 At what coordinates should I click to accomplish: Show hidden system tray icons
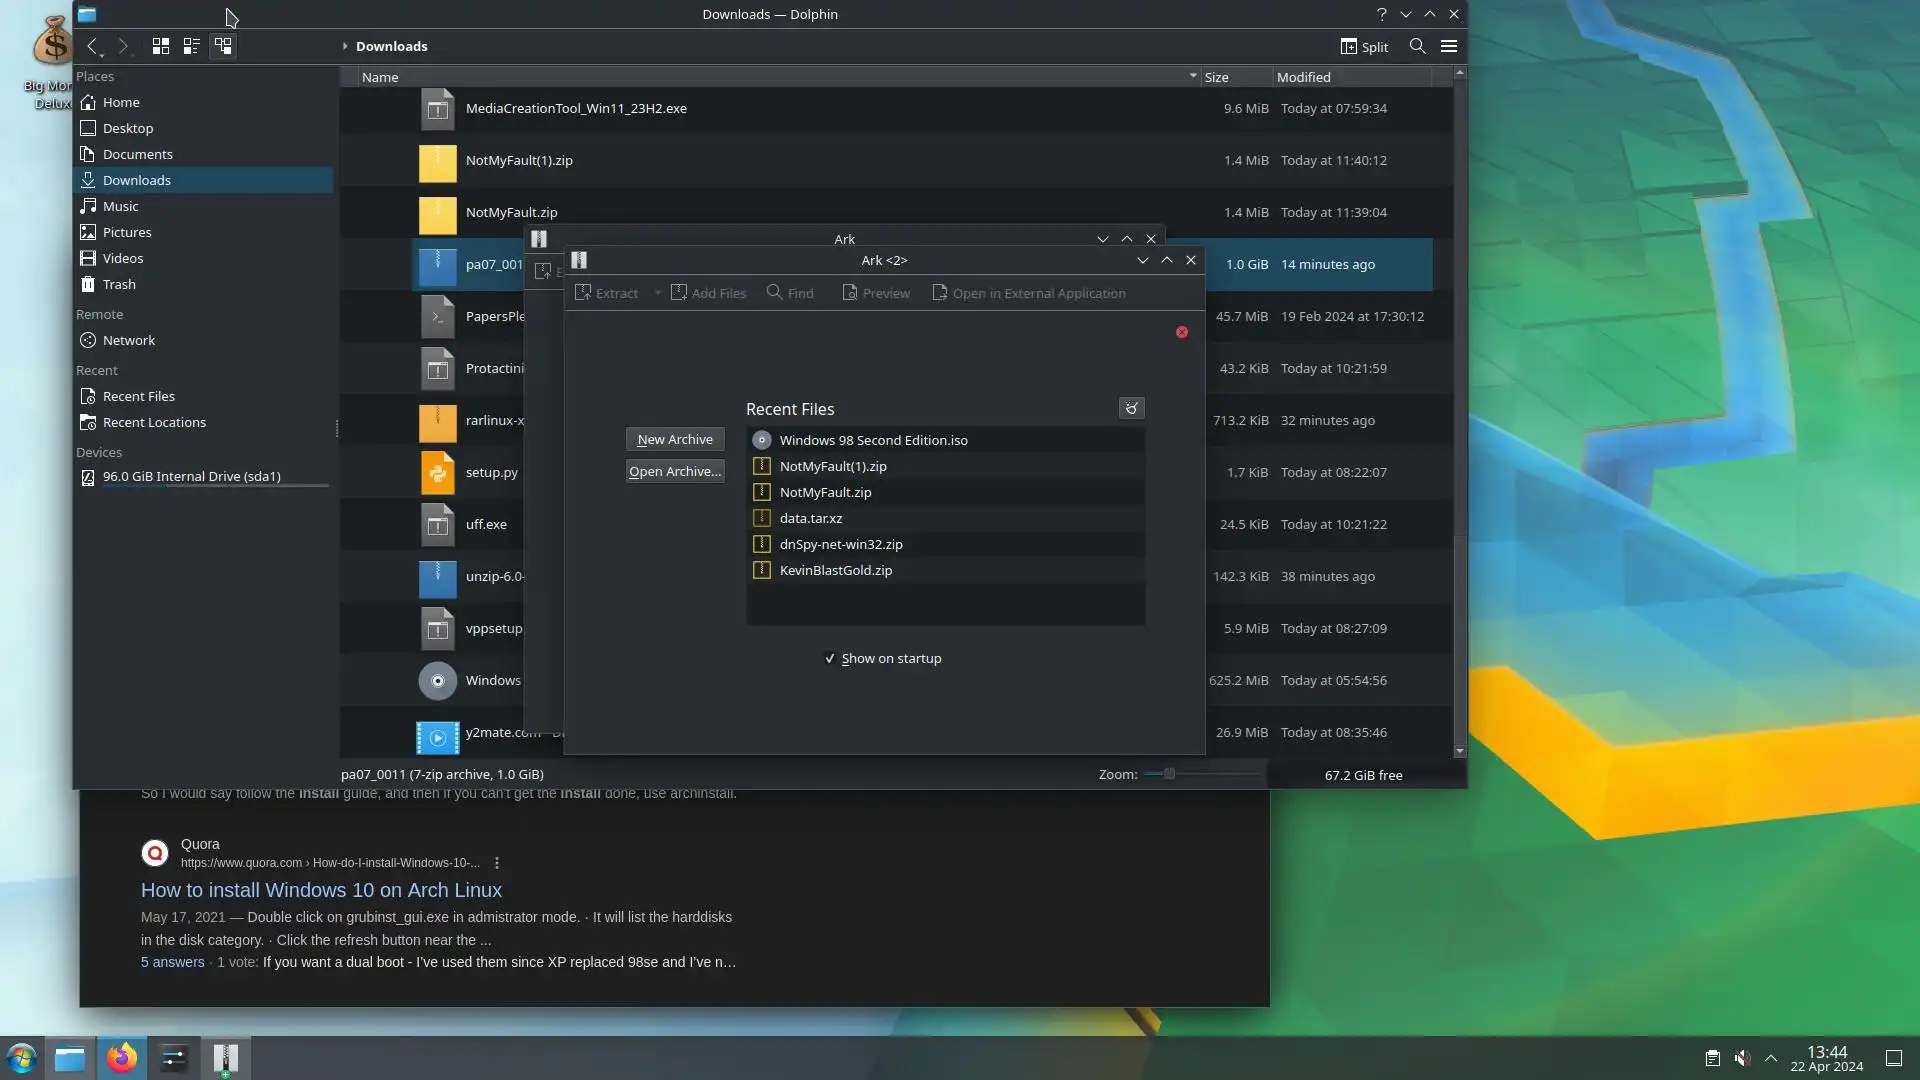[1771, 1058]
